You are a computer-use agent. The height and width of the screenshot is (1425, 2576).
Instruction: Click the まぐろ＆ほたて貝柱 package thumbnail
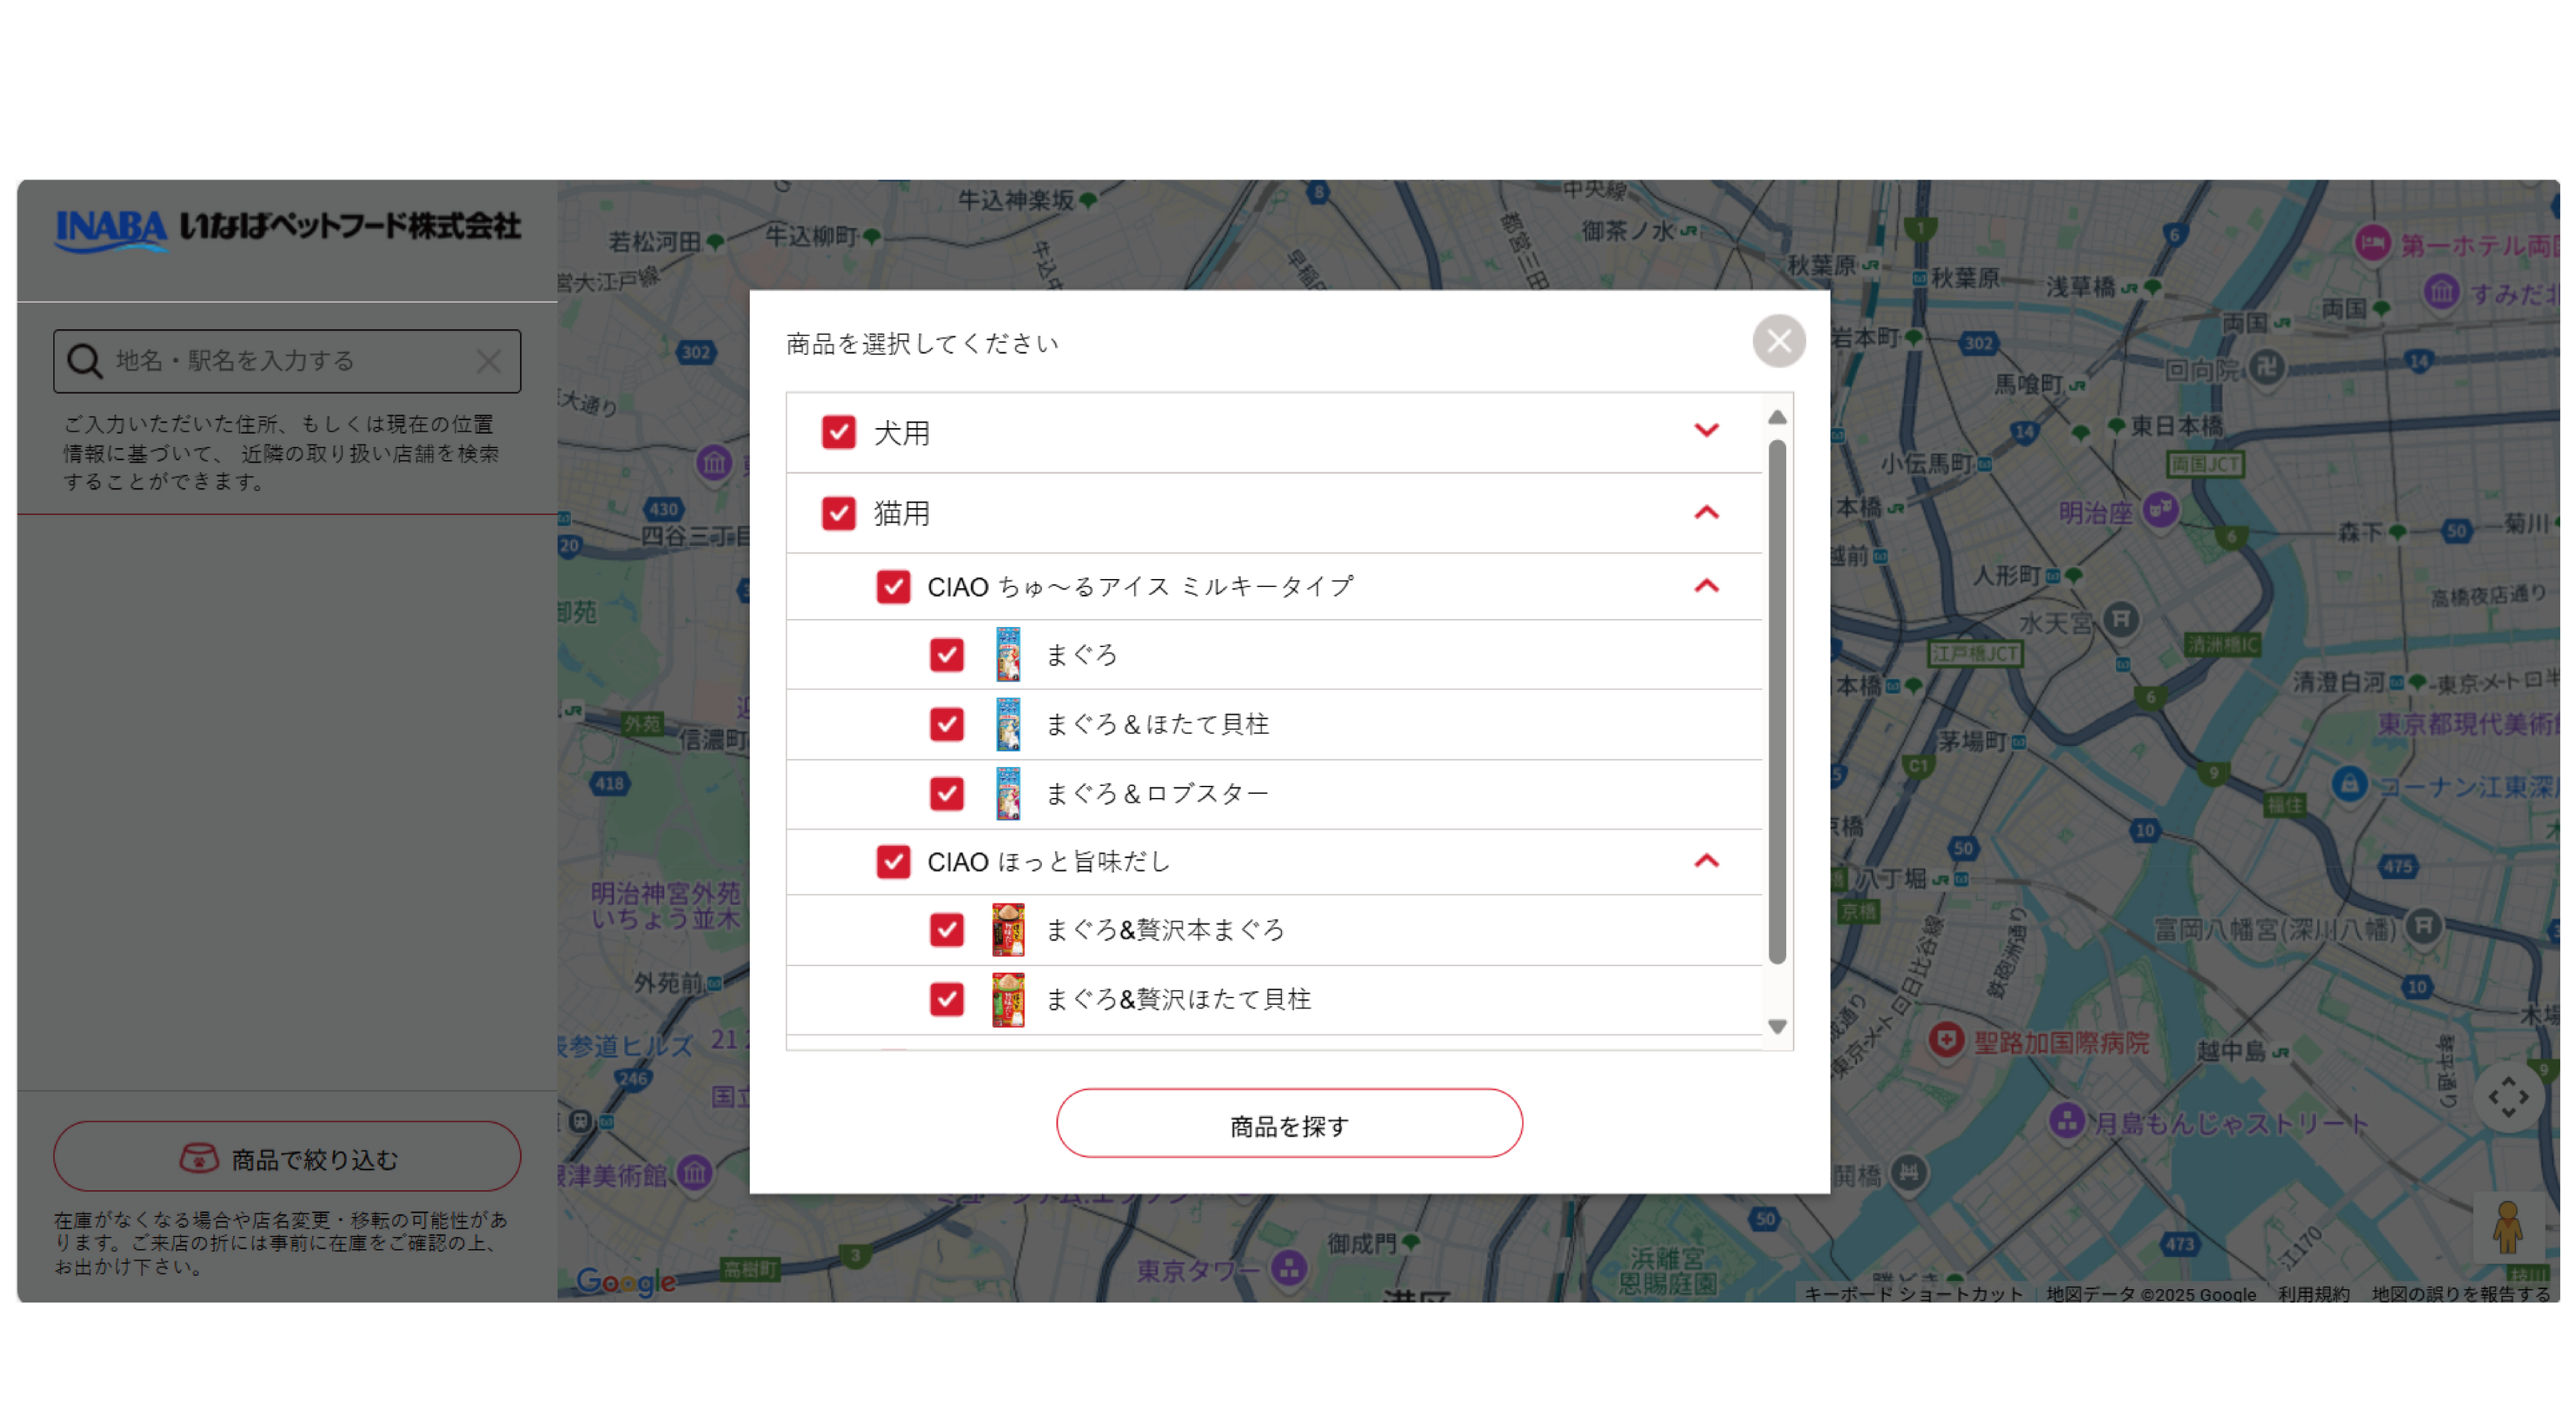coord(1008,724)
